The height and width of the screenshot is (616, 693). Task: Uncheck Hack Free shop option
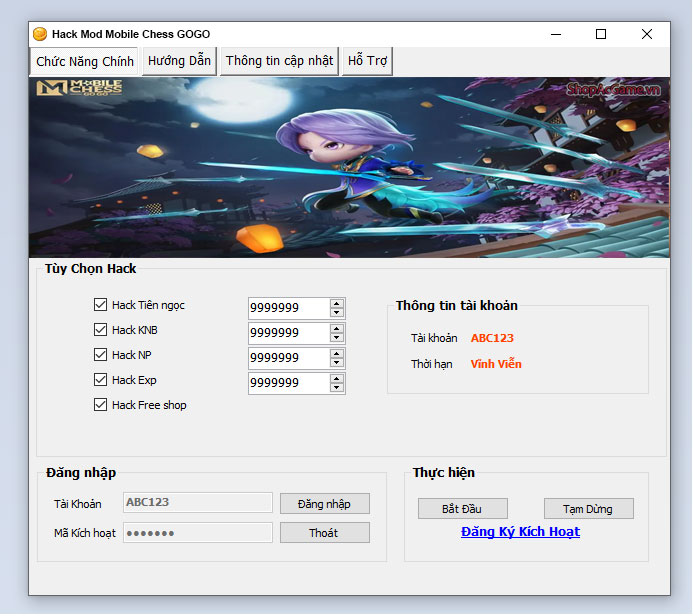[x=100, y=405]
